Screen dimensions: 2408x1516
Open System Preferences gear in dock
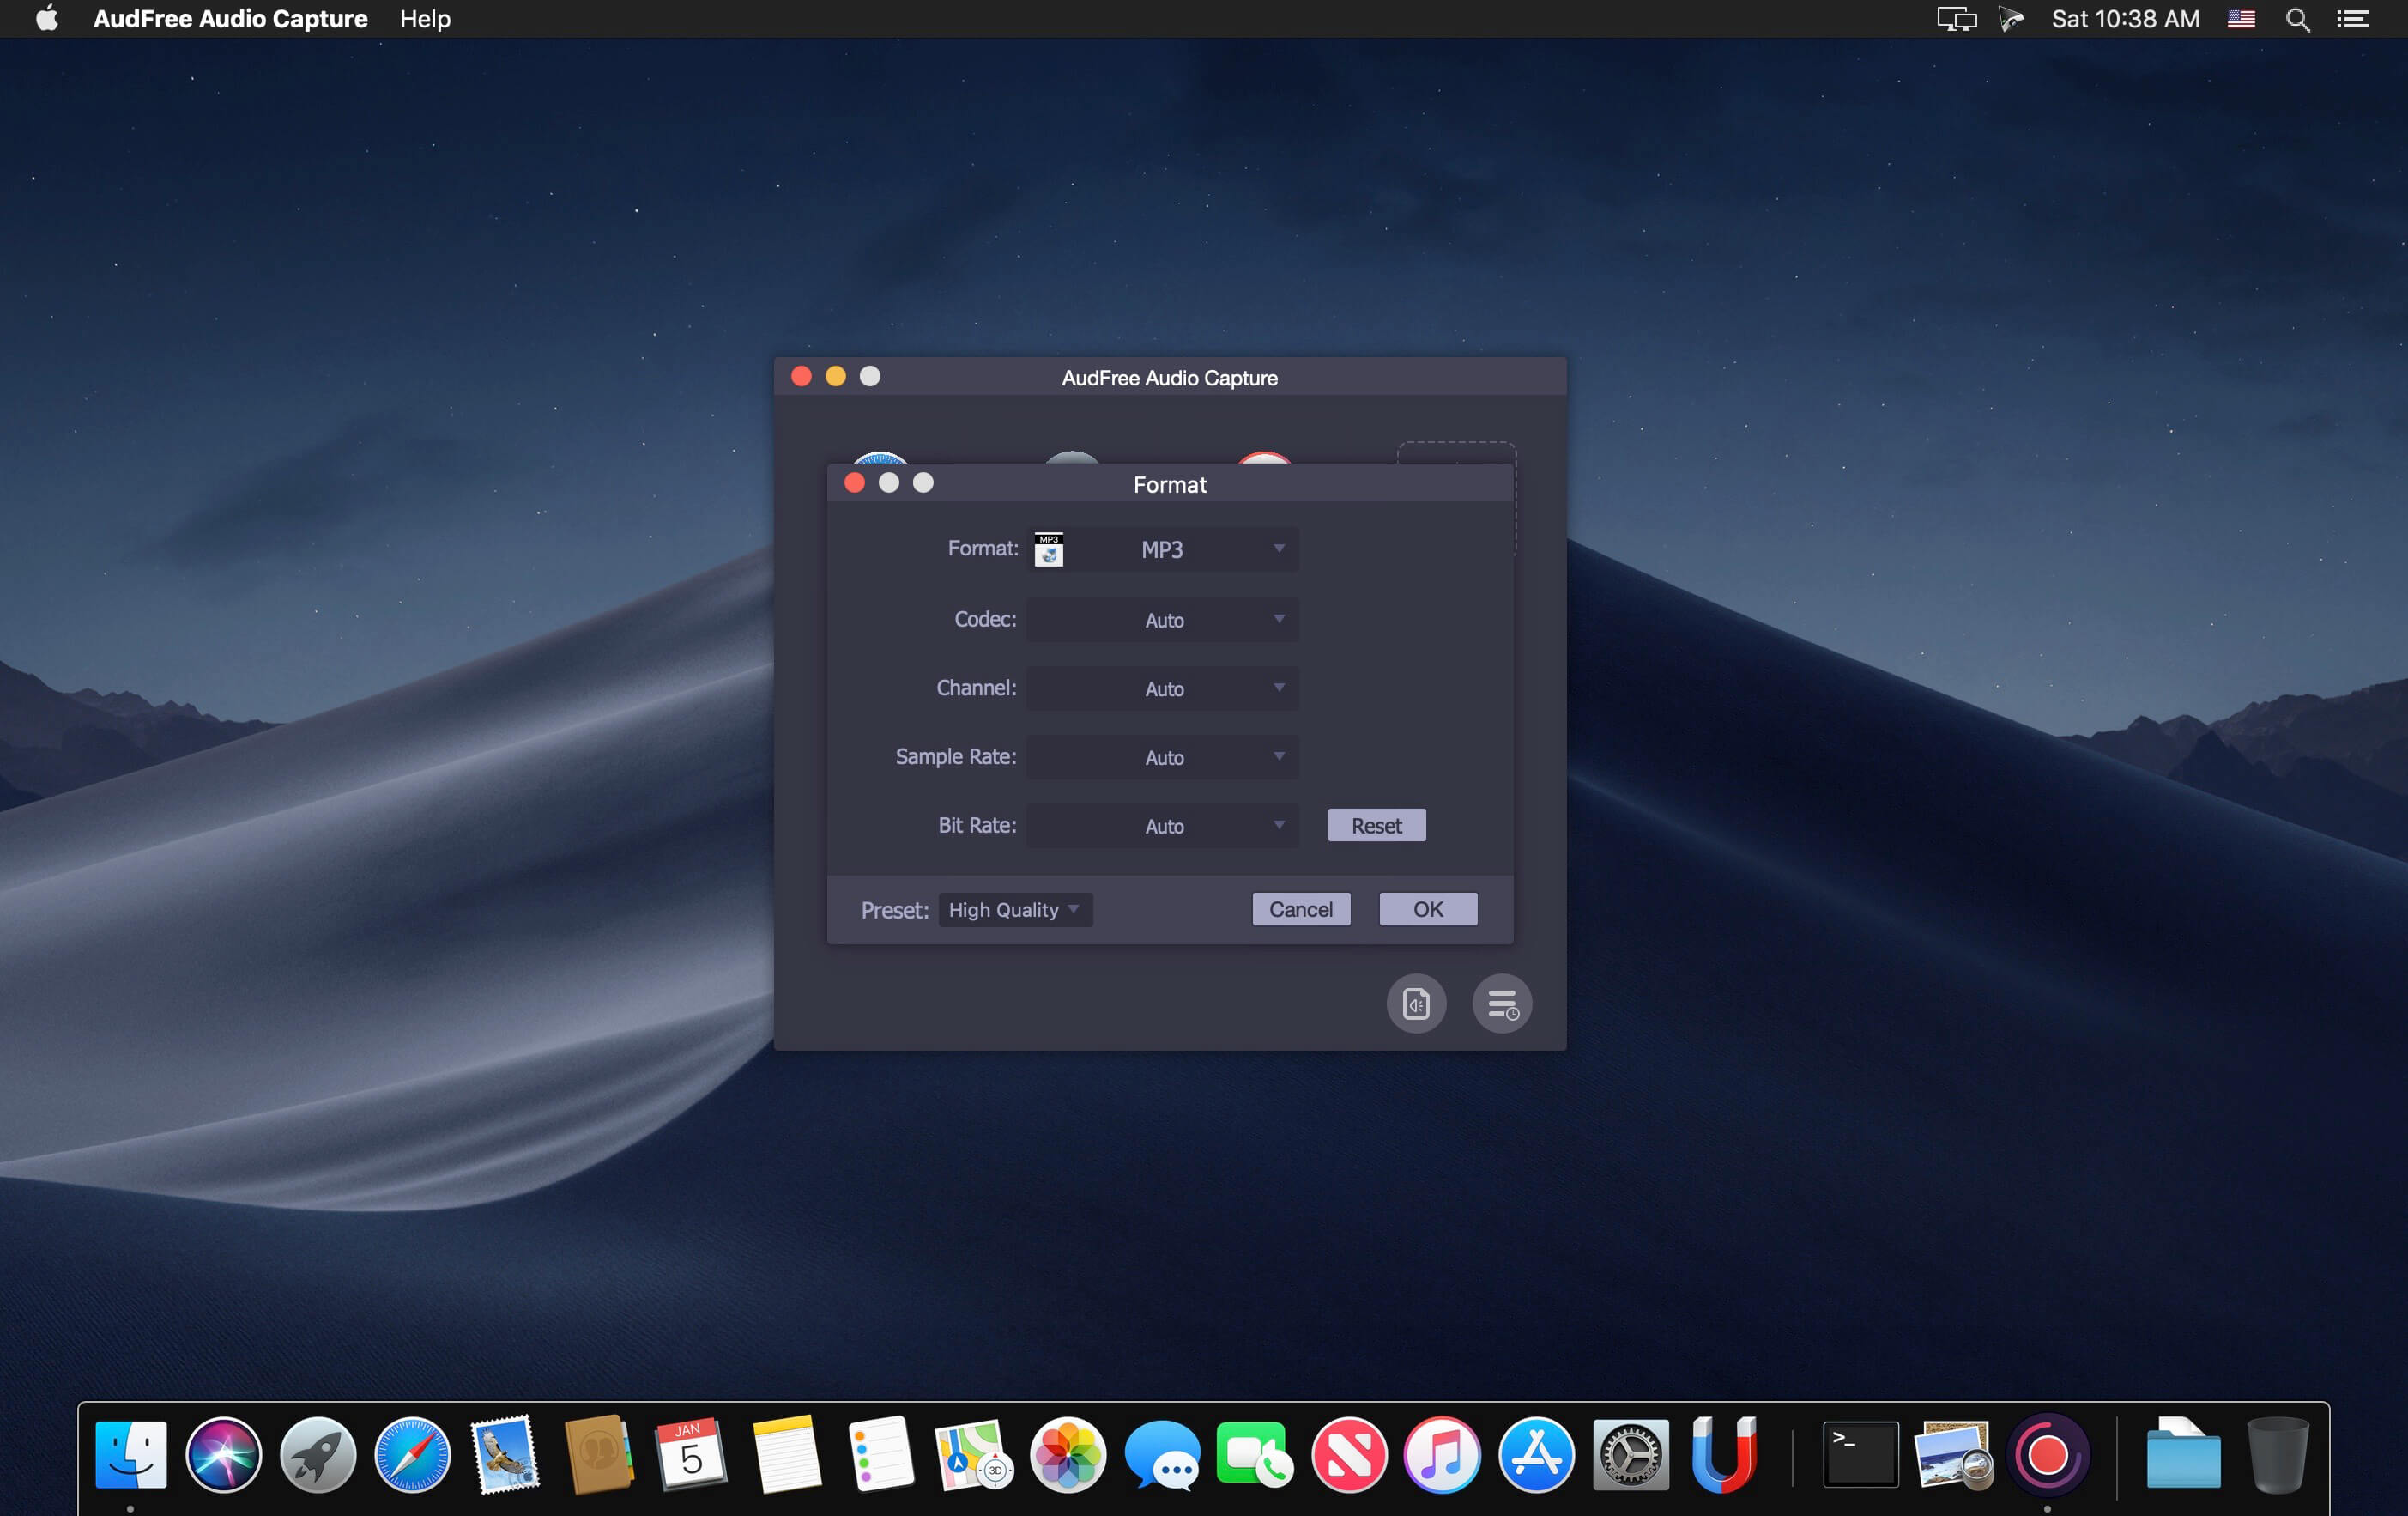click(x=1630, y=1455)
